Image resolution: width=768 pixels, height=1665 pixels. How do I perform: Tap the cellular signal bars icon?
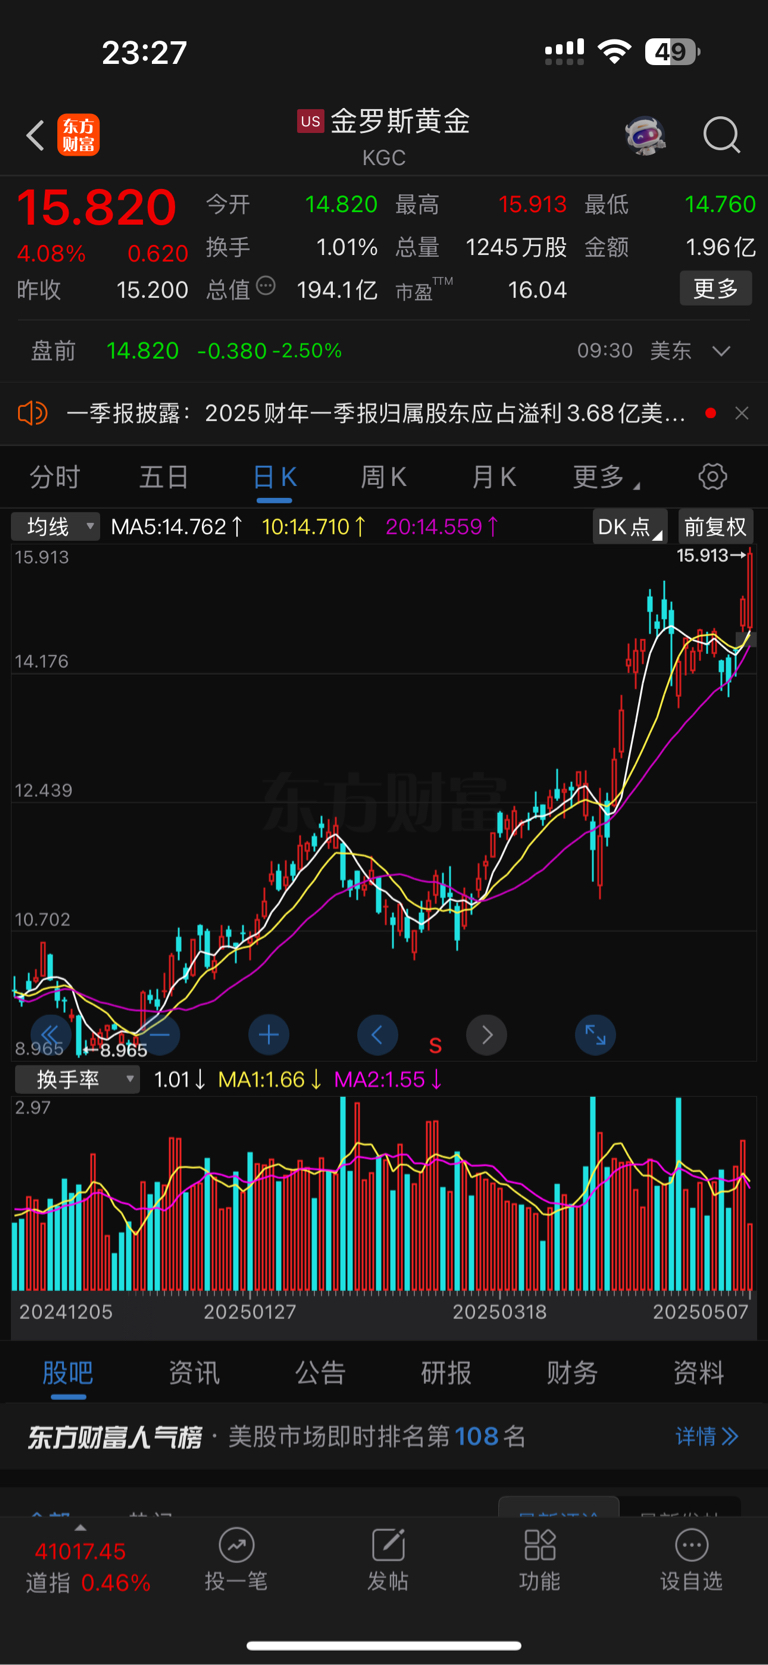coord(564,52)
